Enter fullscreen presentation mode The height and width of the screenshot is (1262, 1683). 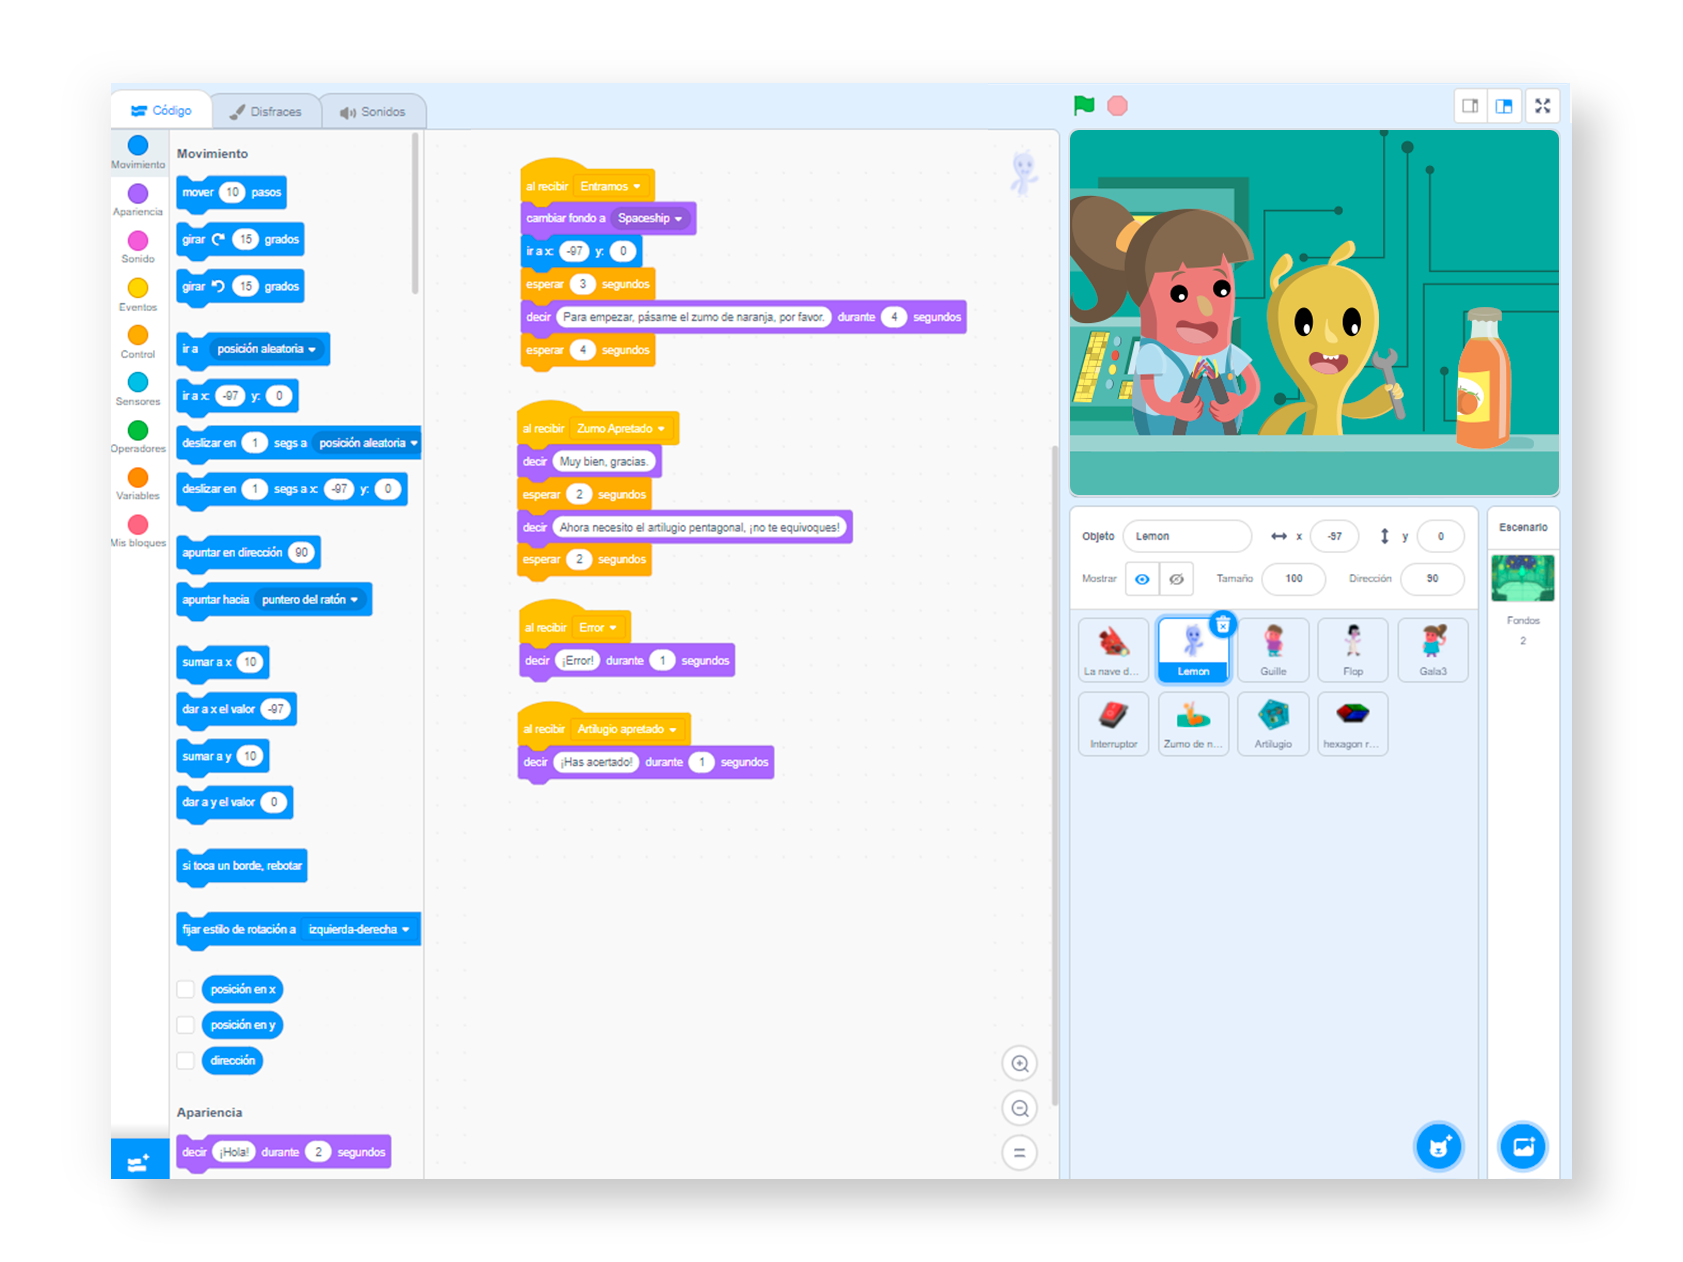point(1543,105)
